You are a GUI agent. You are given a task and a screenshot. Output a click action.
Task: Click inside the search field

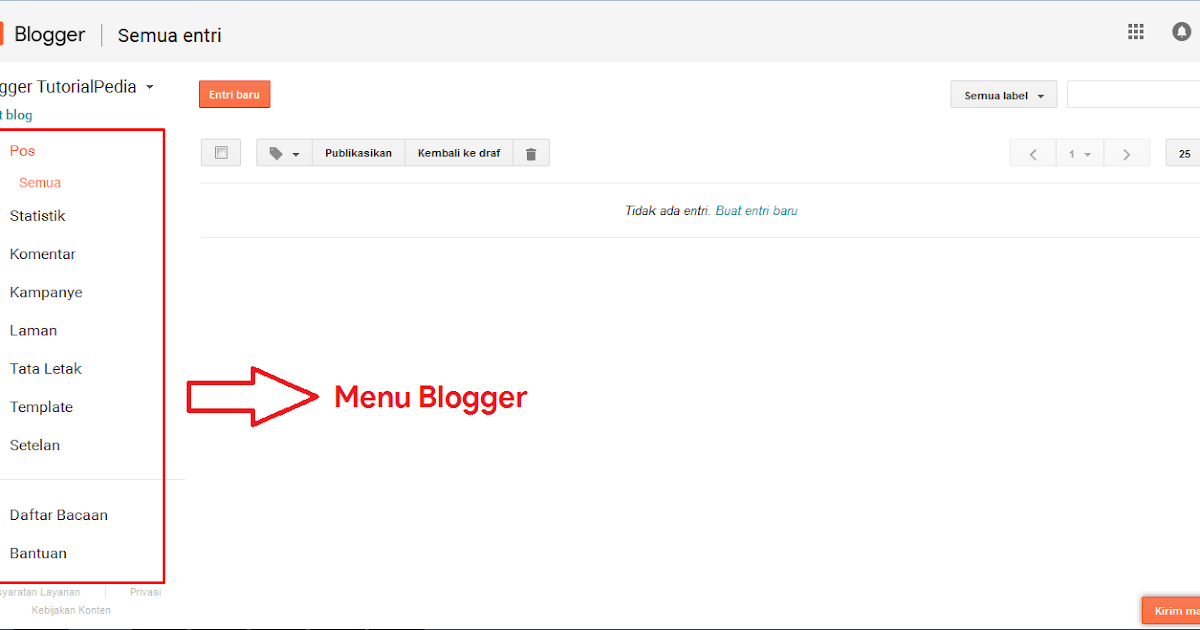click(x=1140, y=94)
